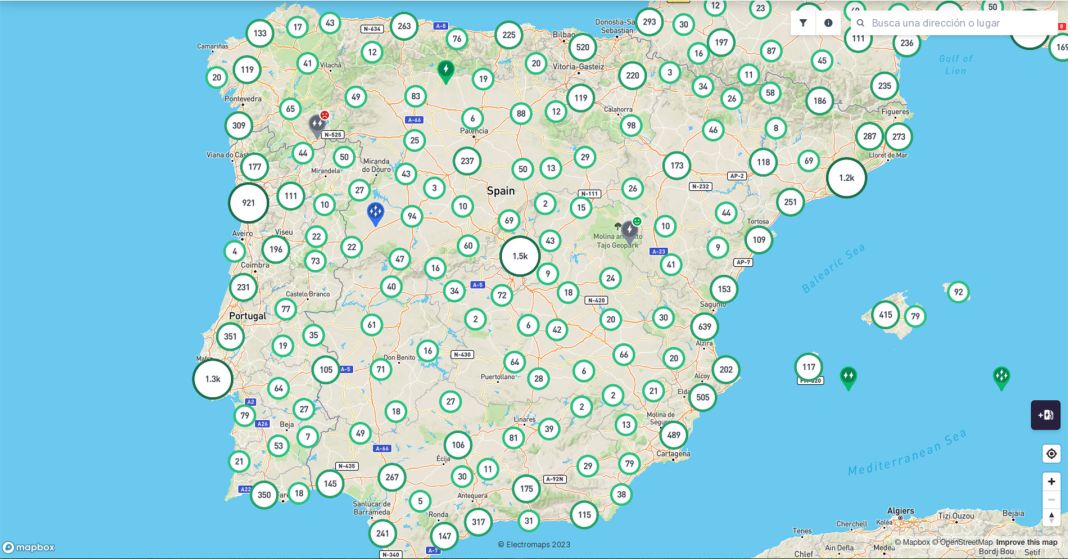Center map on my current location
The width and height of the screenshot is (1068, 559).
point(1051,454)
